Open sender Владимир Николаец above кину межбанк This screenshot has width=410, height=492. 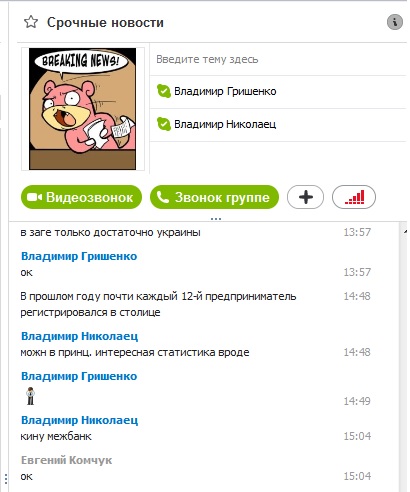[79, 420]
